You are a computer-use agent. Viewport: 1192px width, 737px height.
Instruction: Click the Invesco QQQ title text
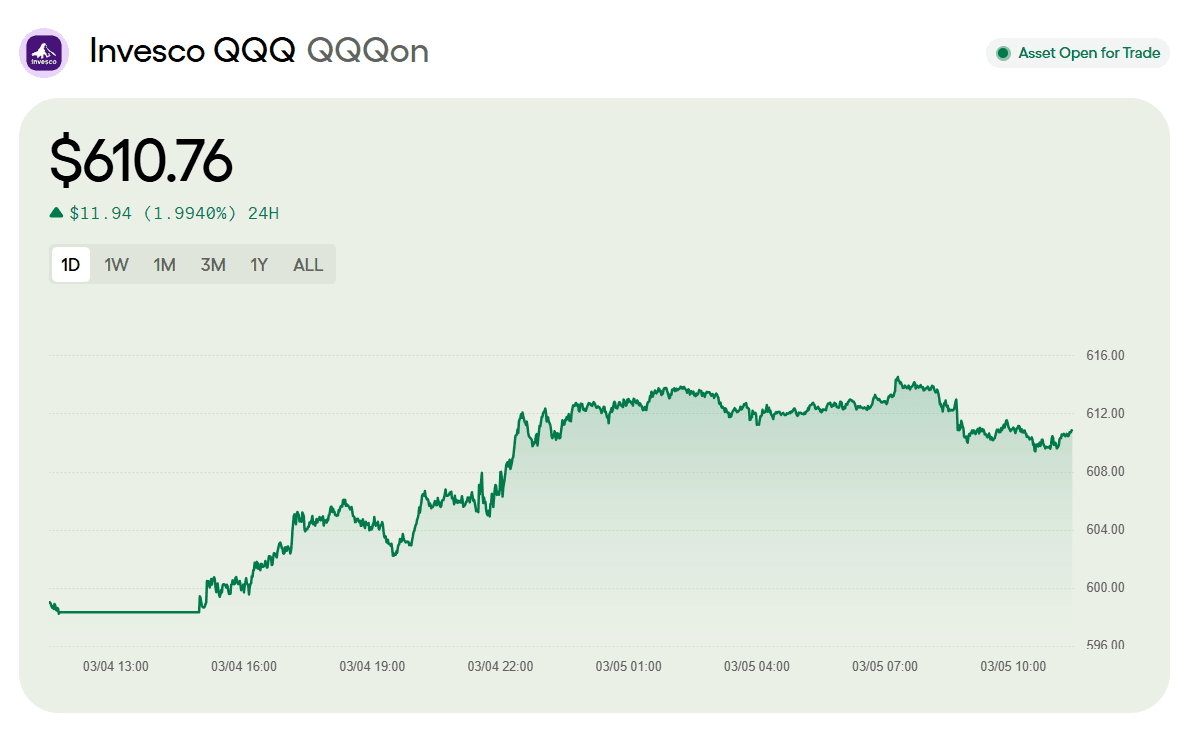tap(193, 50)
